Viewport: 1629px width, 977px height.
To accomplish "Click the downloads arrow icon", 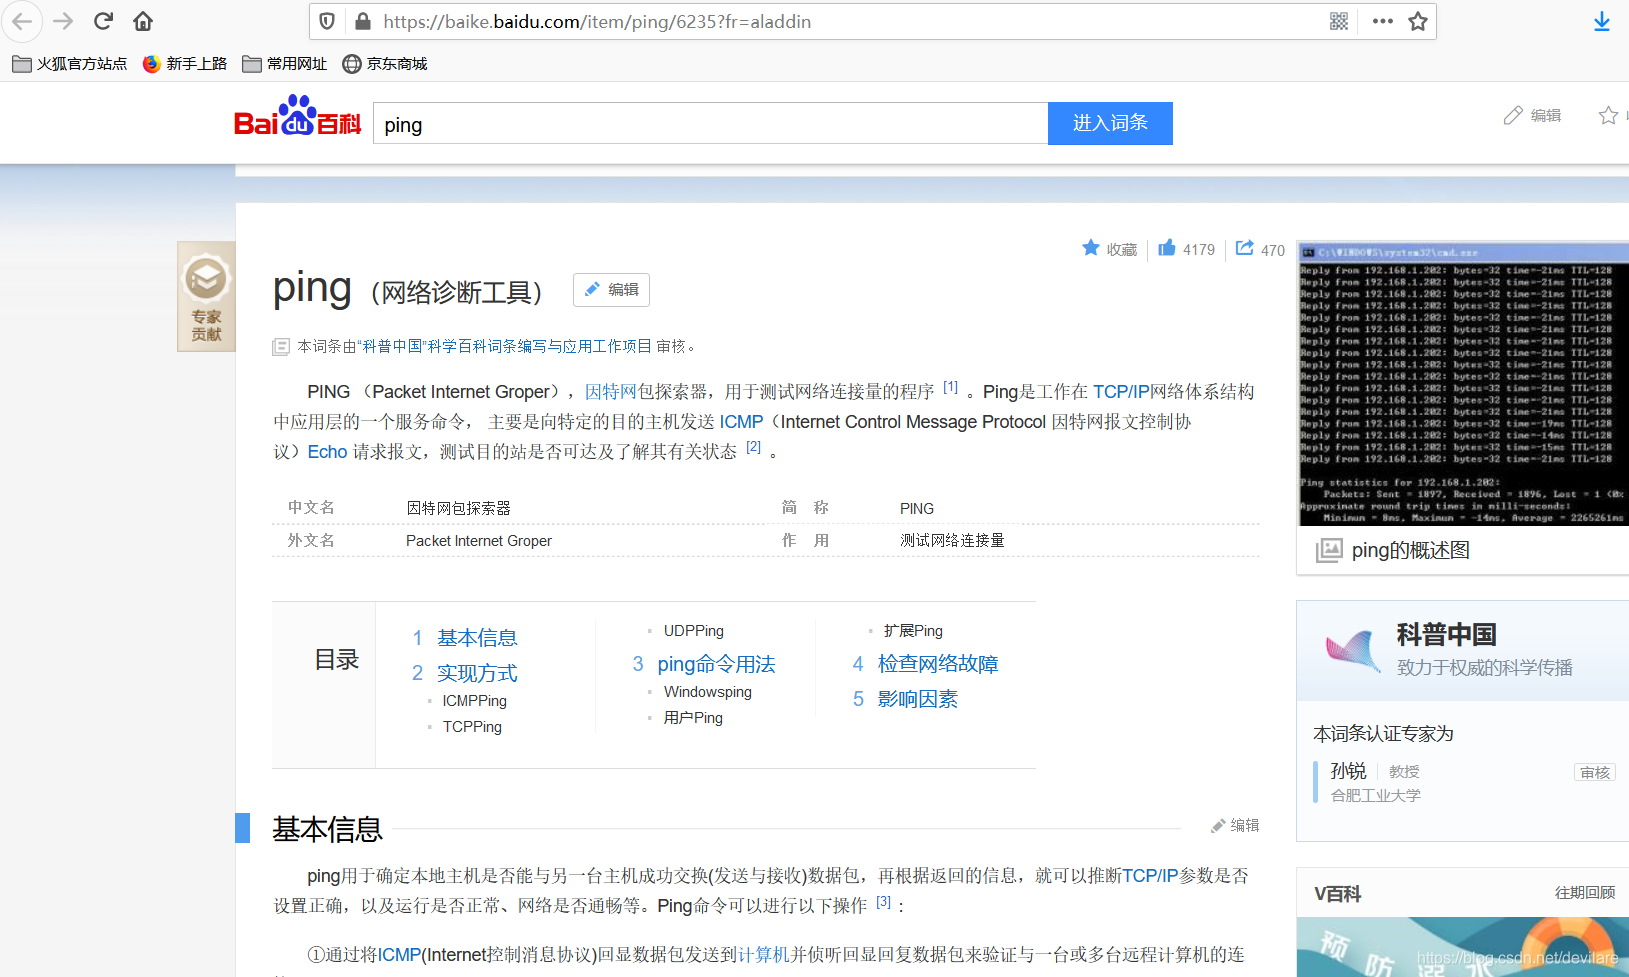I will 1601,21.
